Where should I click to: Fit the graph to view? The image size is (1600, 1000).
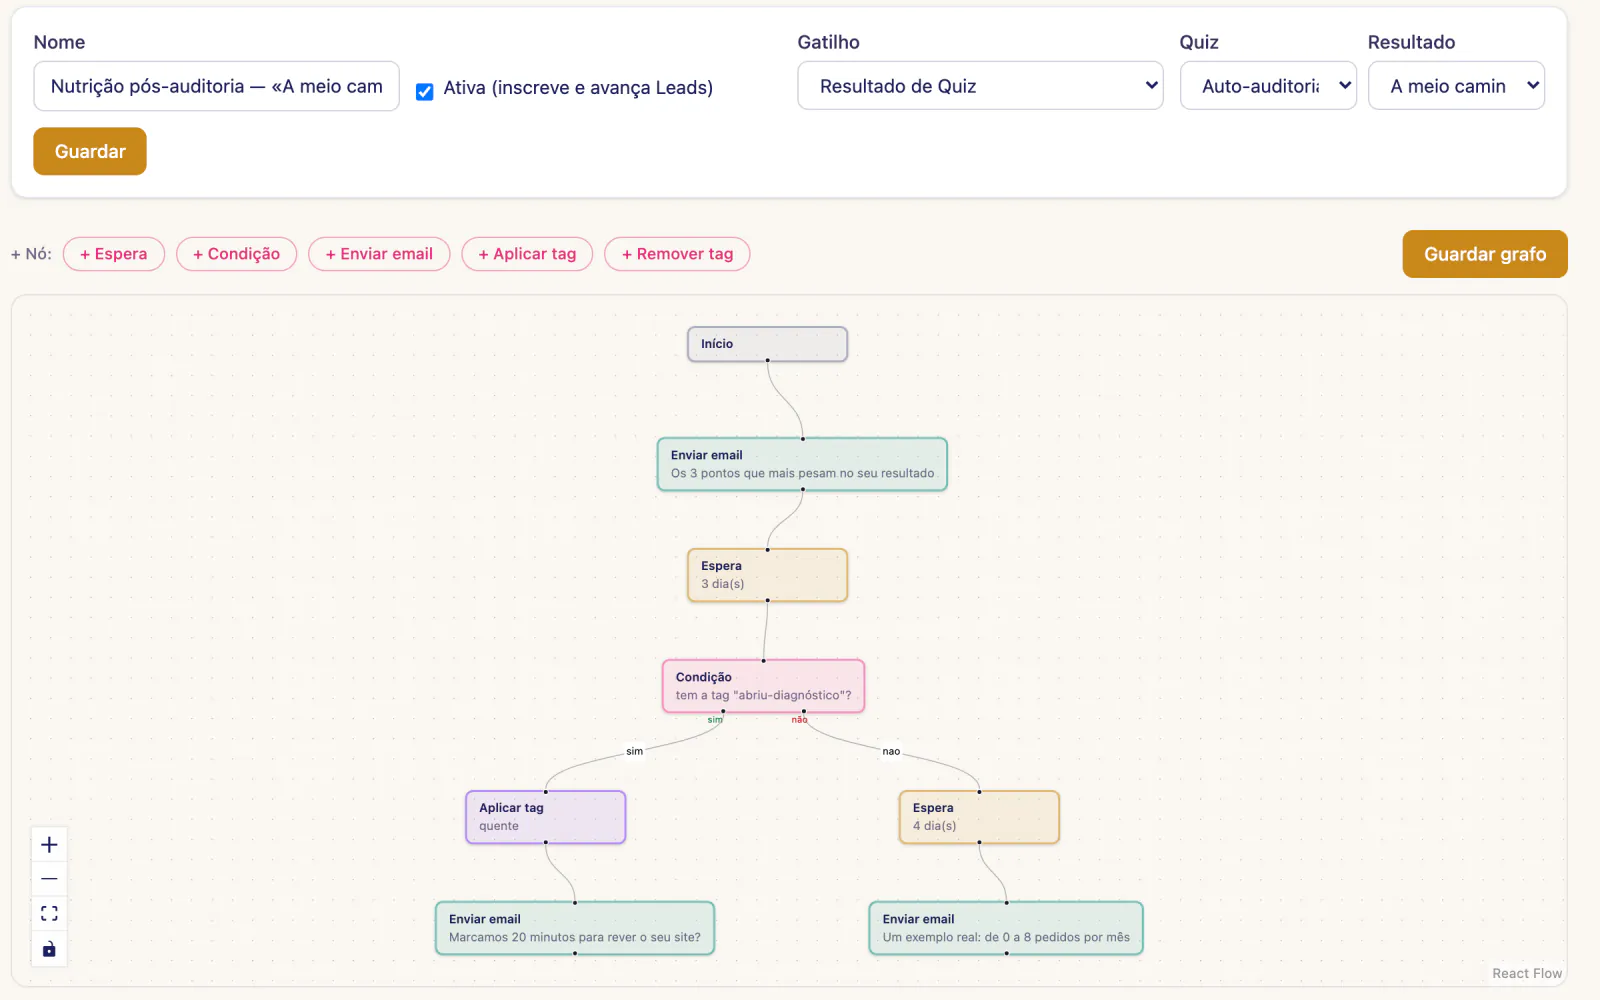coord(49,913)
